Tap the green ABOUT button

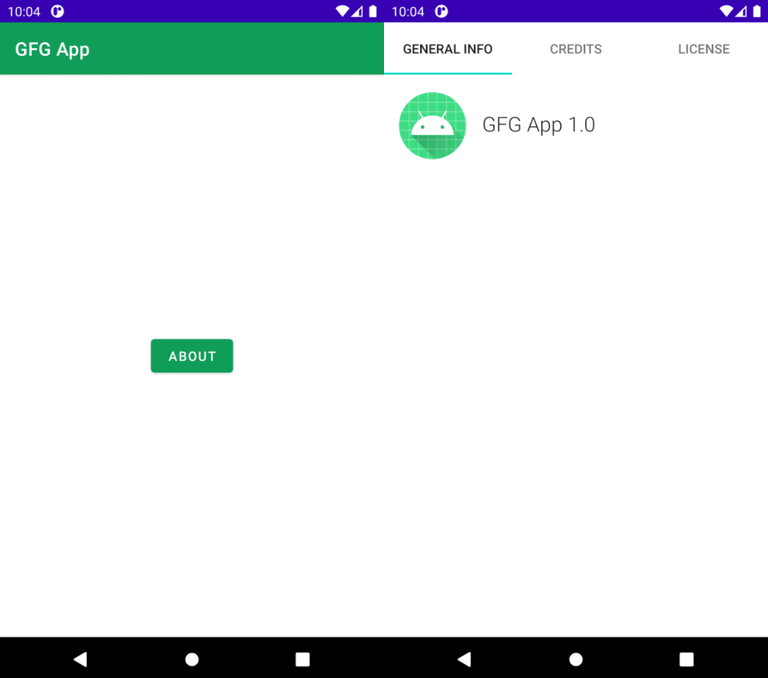[192, 356]
